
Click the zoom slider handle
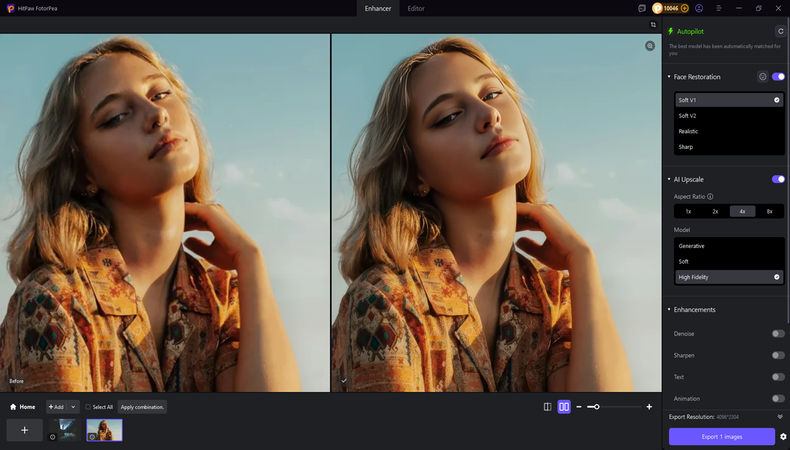click(x=596, y=407)
